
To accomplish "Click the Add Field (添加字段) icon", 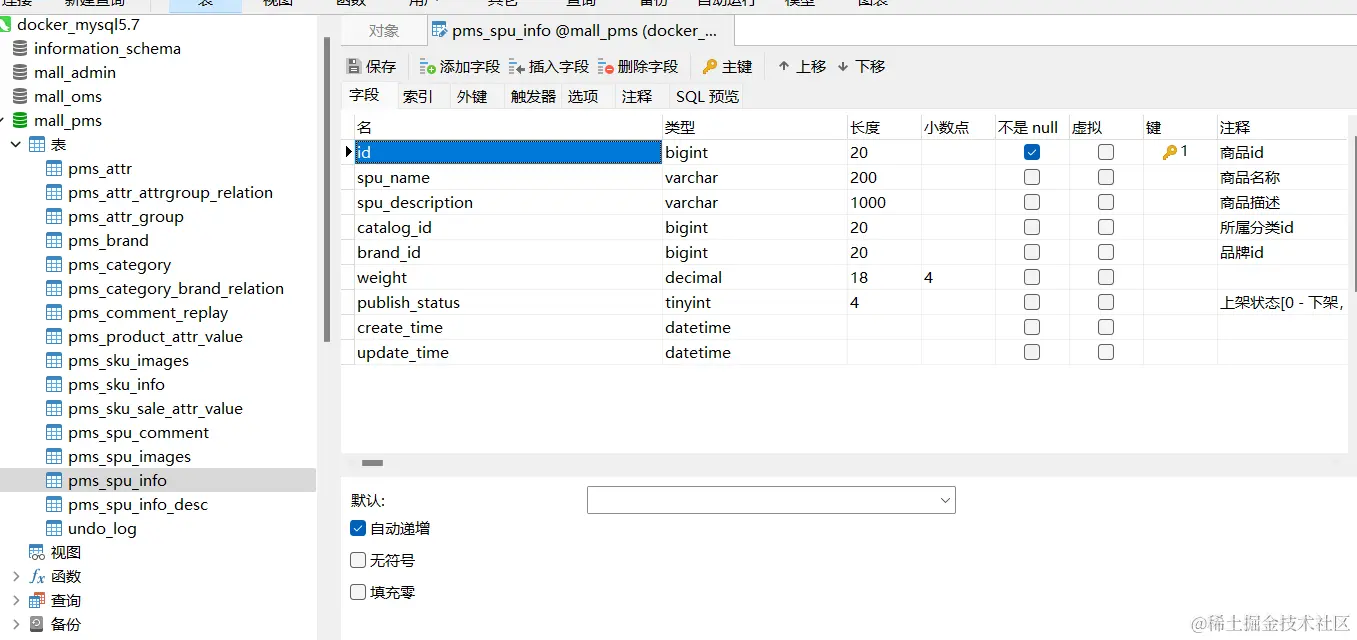I will pyautogui.click(x=428, y=66).
